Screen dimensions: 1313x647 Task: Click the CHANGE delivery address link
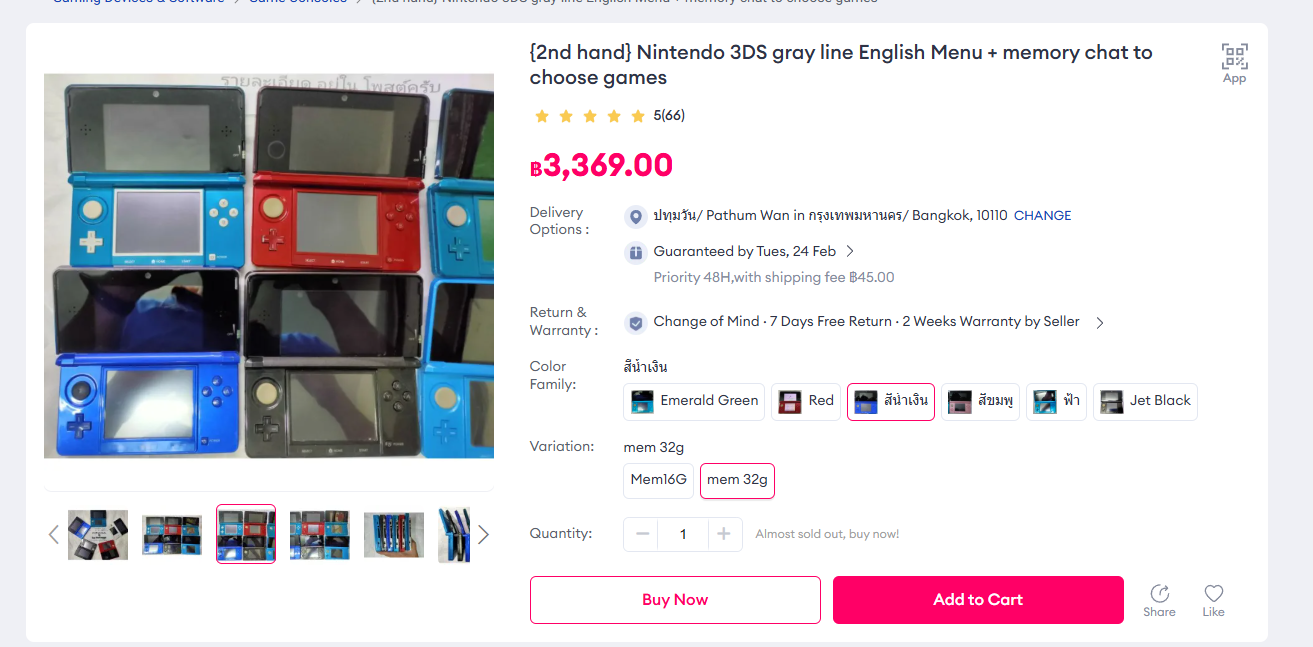point(1042,216)
